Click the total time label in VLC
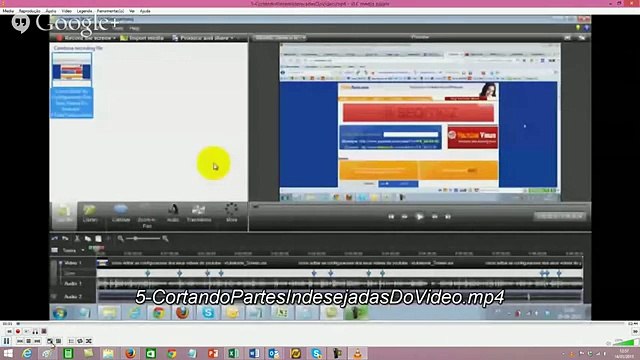 click(633, 324)
